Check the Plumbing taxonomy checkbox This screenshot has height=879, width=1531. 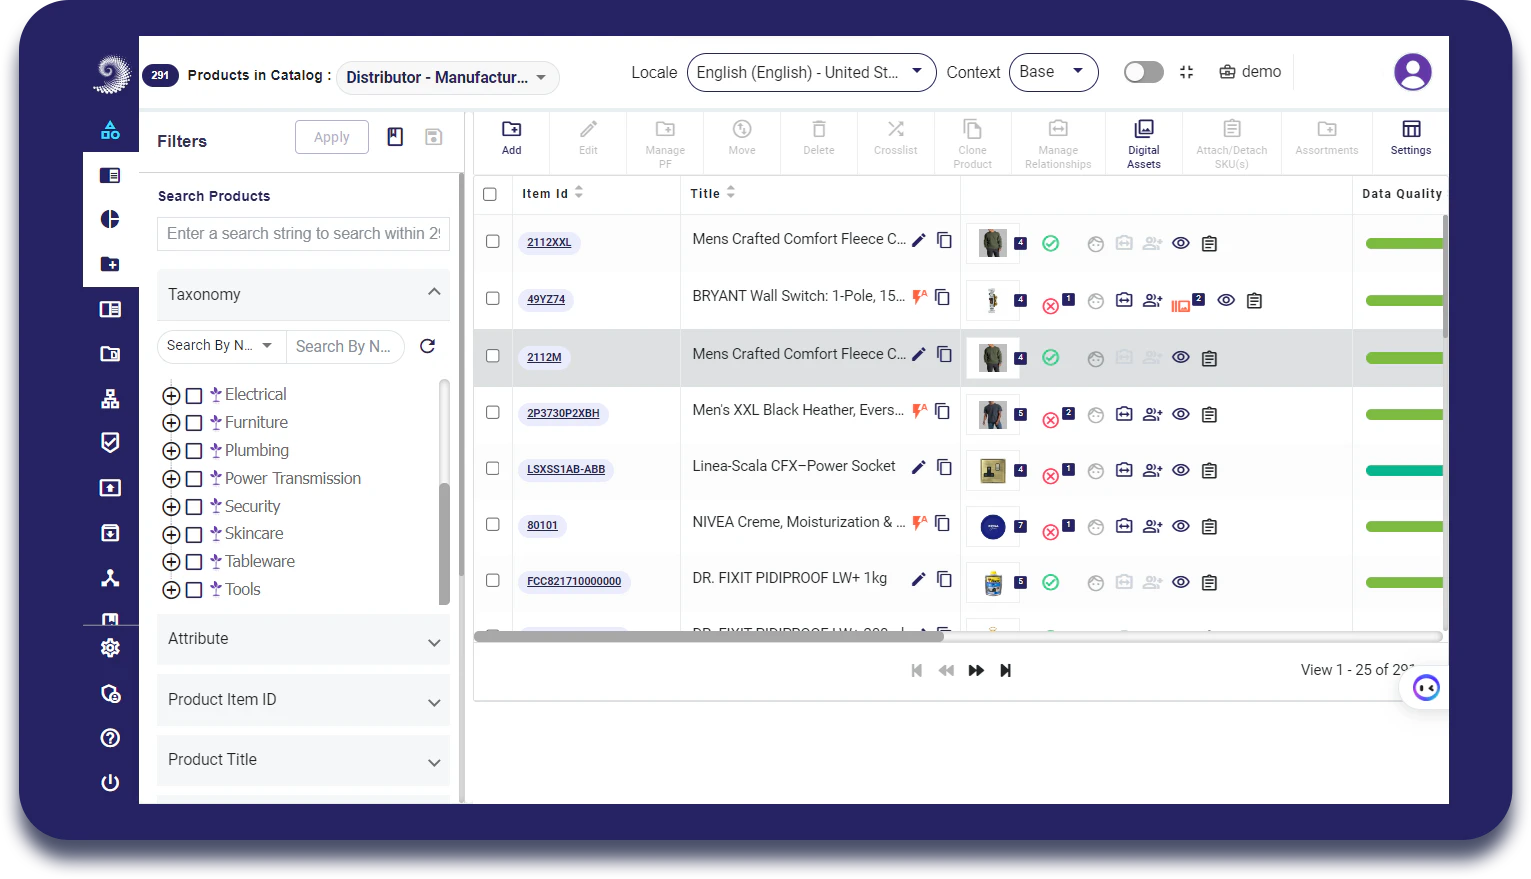click(194, 451)
